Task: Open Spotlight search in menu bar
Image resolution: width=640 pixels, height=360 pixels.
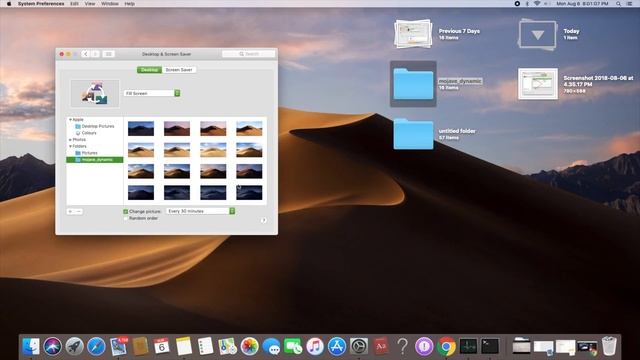Action: [619, 4]
